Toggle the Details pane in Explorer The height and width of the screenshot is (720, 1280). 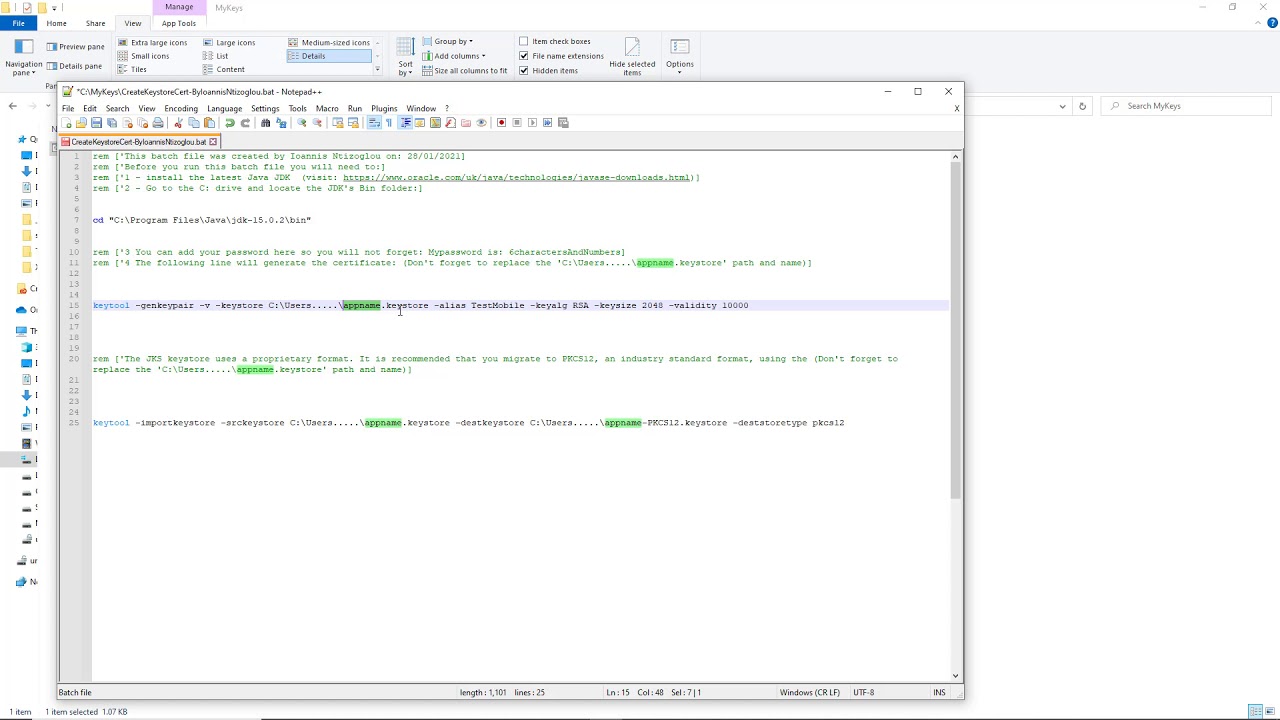click(x=75, y=66)
